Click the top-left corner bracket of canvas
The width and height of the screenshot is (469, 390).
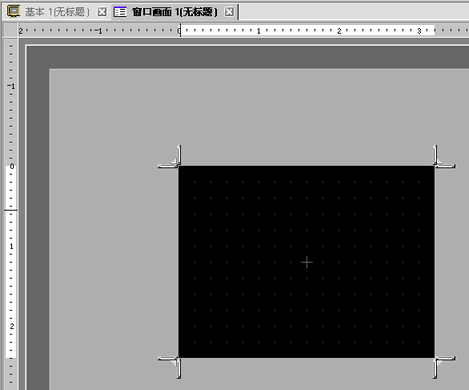coord(170,156)
